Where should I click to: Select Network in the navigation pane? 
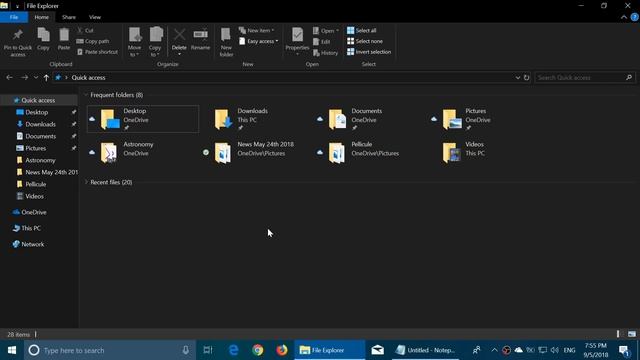[x=32, y=244]
